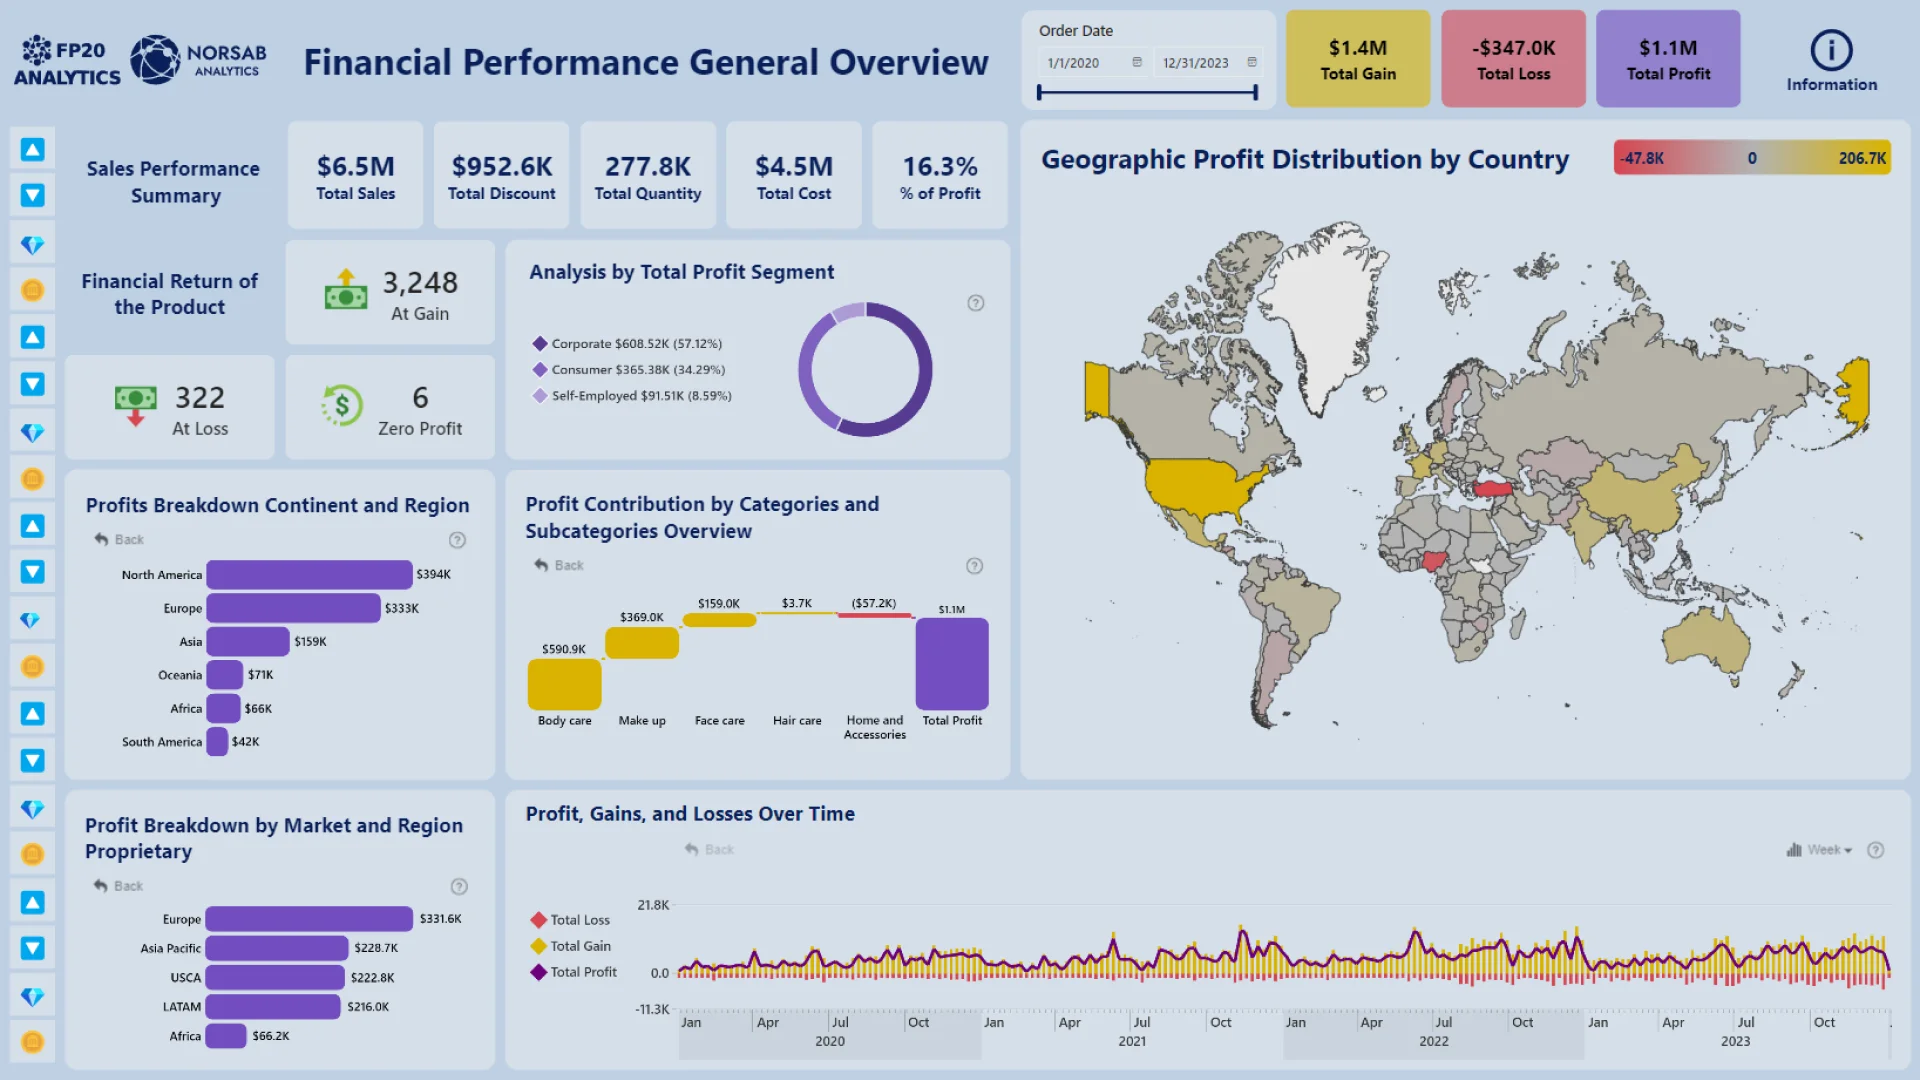
Task: Click the Asia bar $159K
Action: (x=248, y=641)
